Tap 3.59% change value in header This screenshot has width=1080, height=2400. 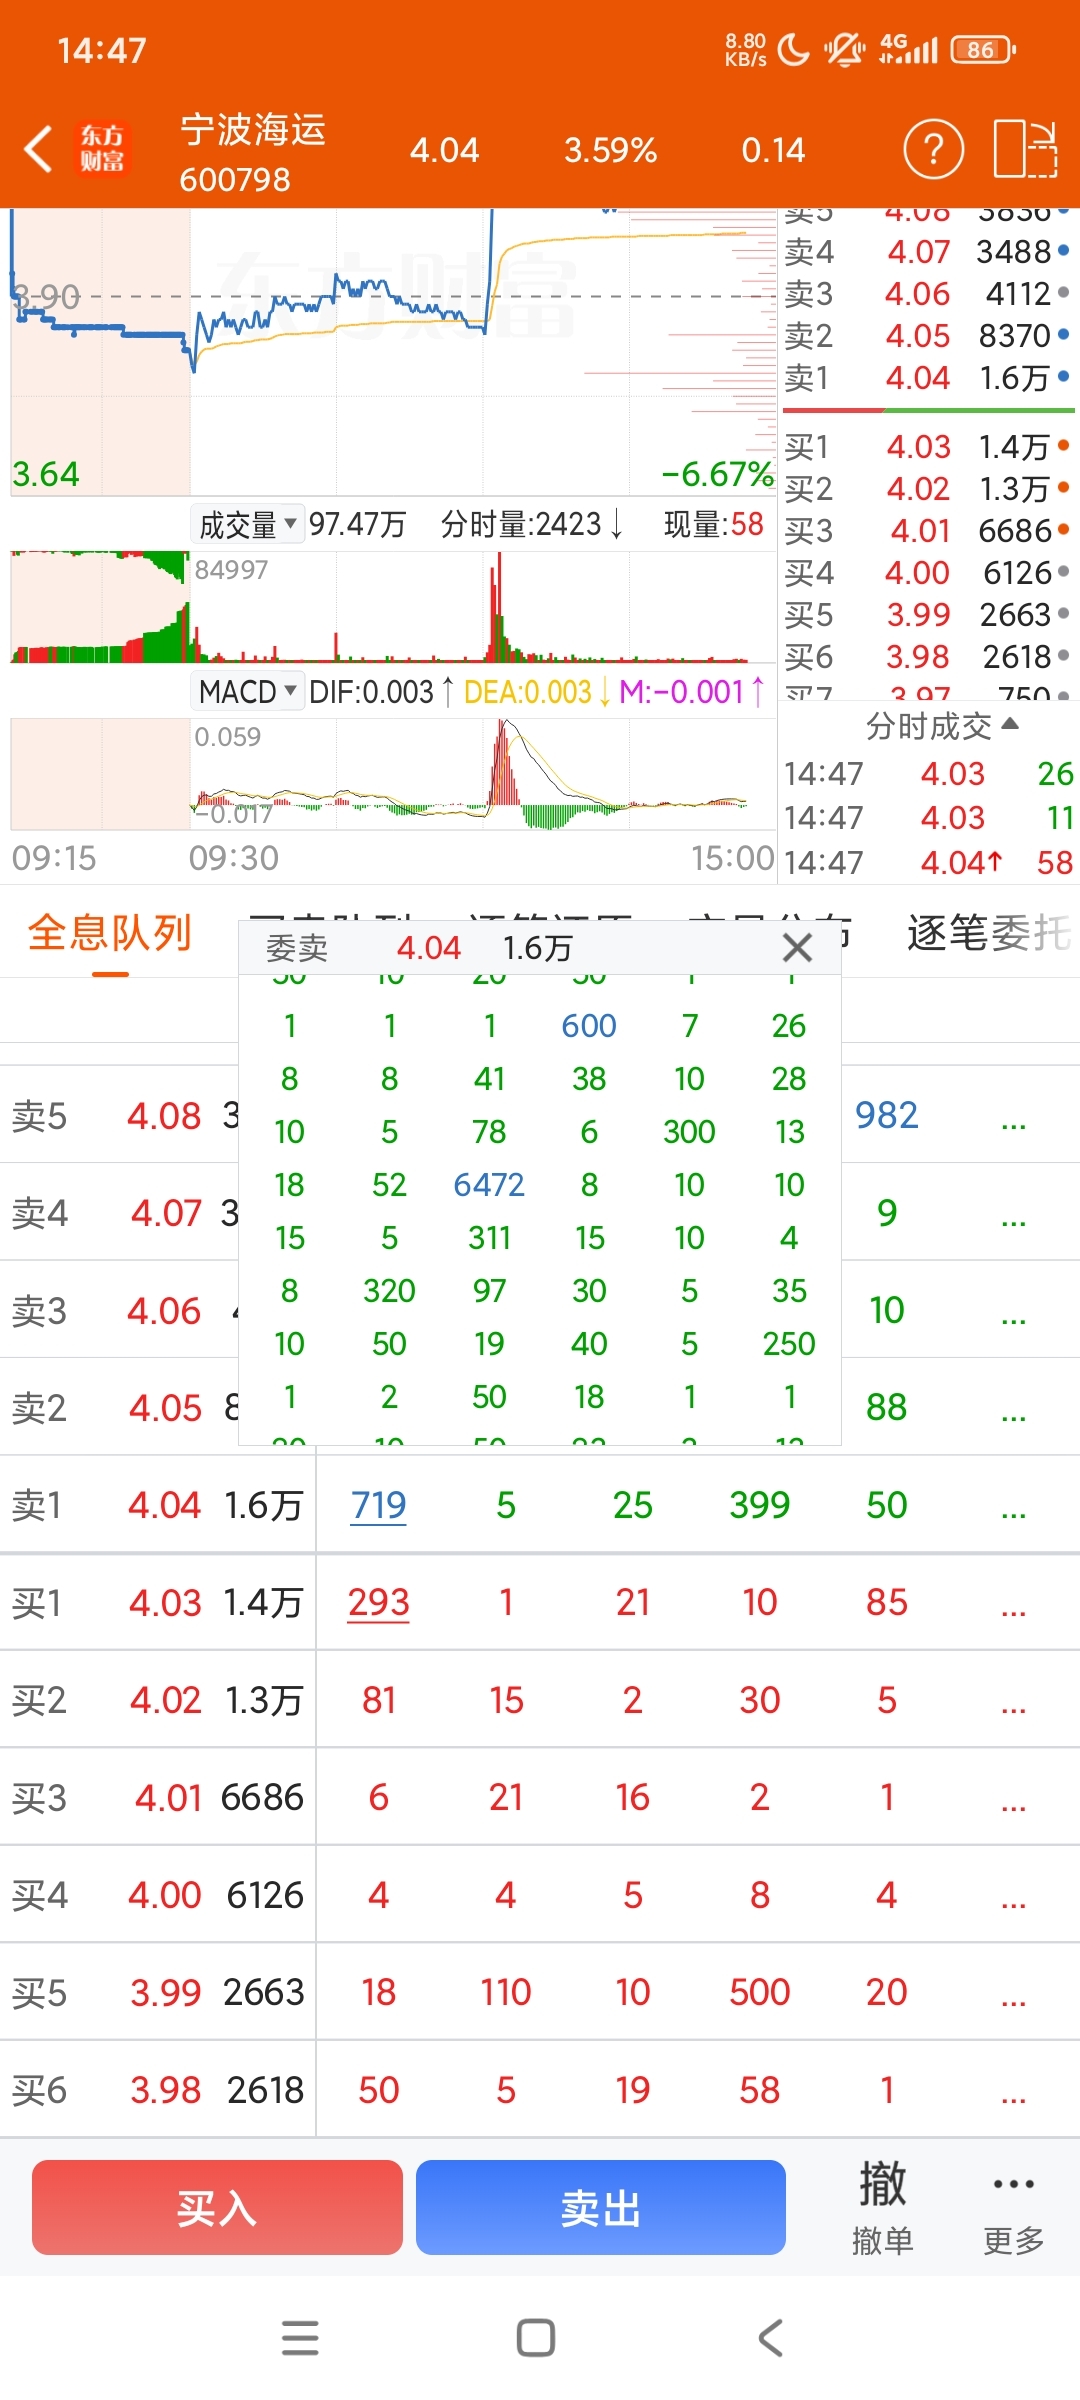point(610,150)
